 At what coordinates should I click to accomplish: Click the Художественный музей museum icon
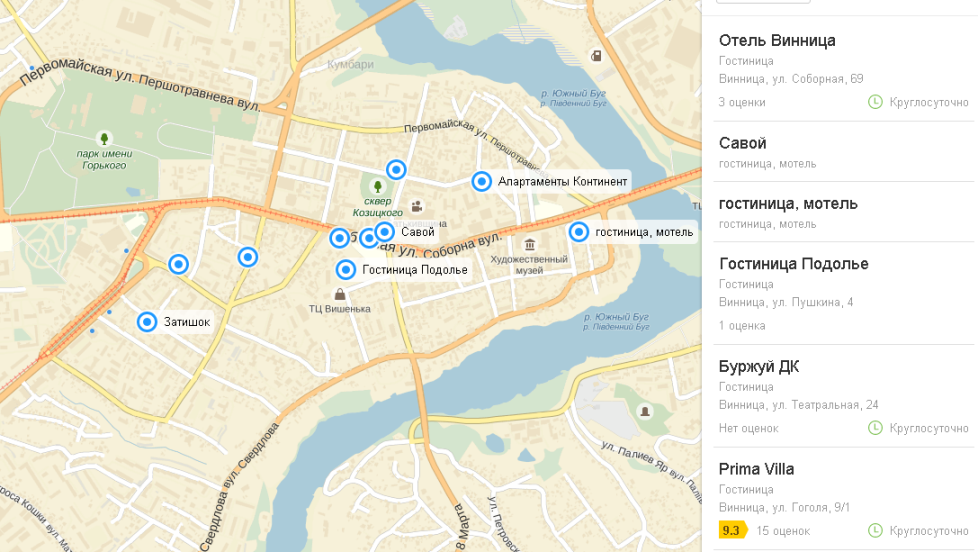click(x=530, y=245)
